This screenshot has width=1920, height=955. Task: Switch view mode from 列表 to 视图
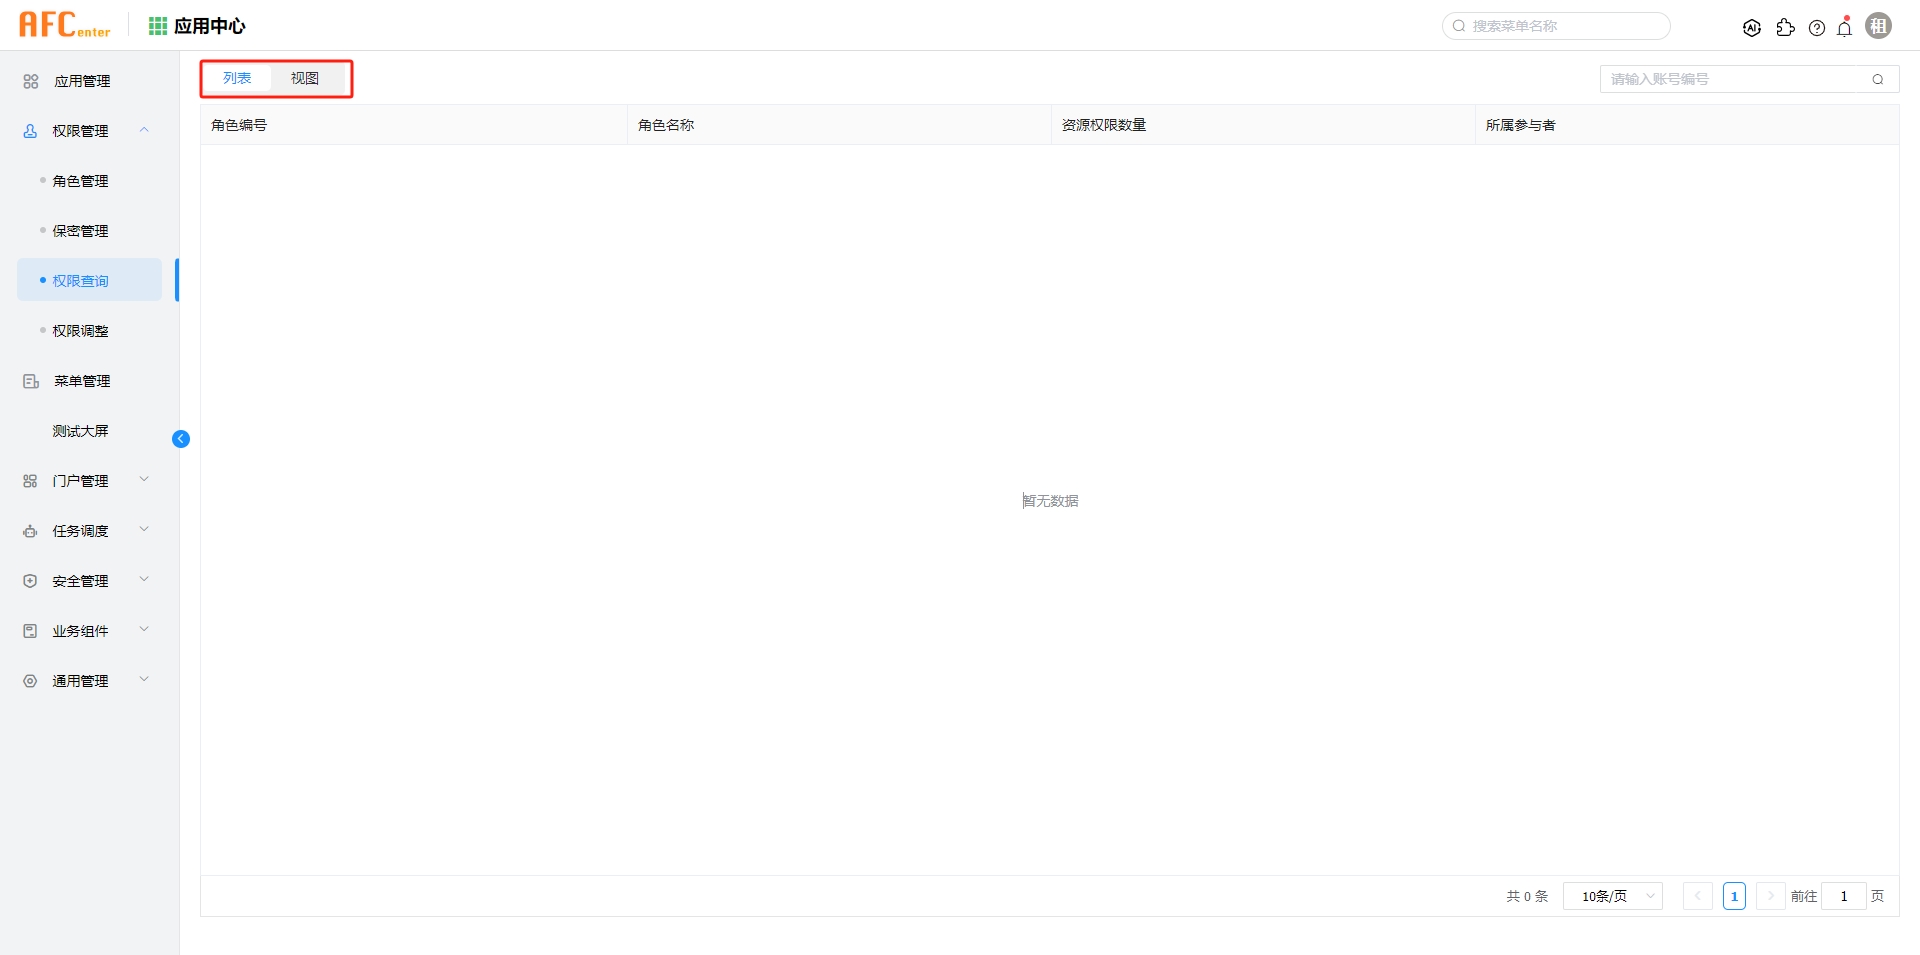pos(307,77)
